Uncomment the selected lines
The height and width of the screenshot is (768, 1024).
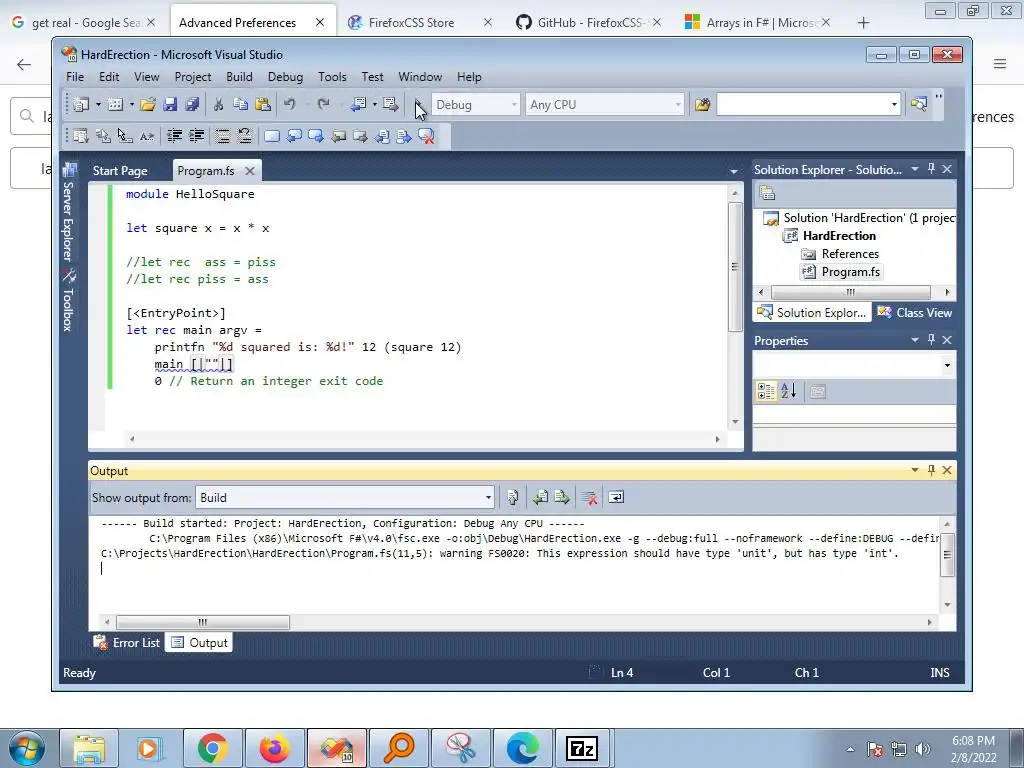245,136
